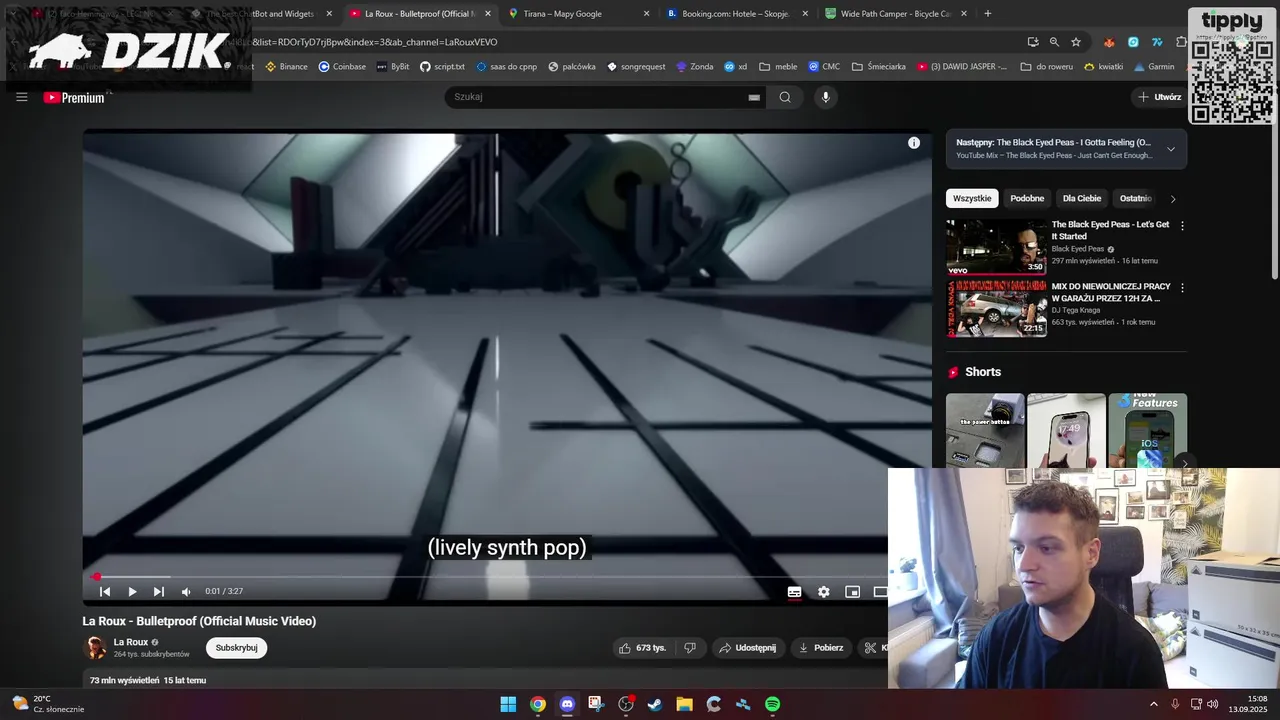The height and width of the screenshot is (720, 1280).
Task: Open the Coinbase bookmark
Action: (x=342, y=67)
